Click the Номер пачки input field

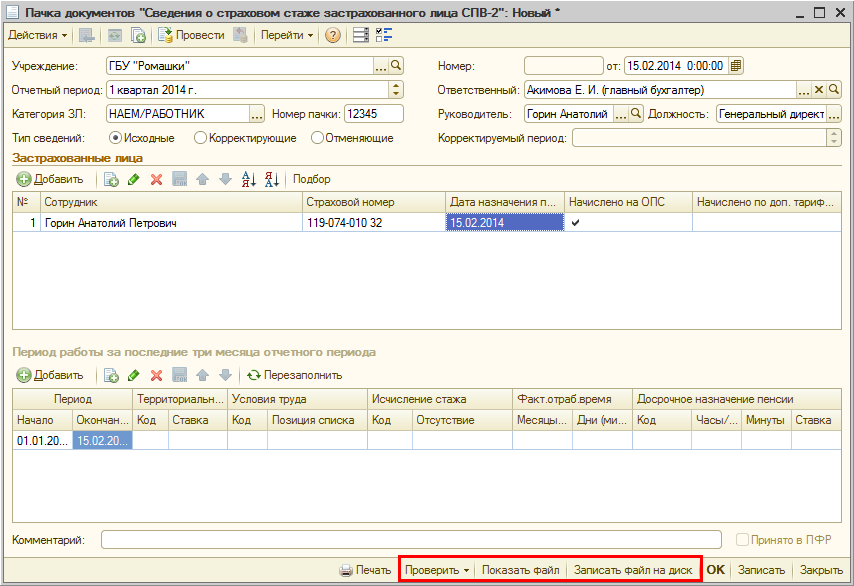pos(374,114)
